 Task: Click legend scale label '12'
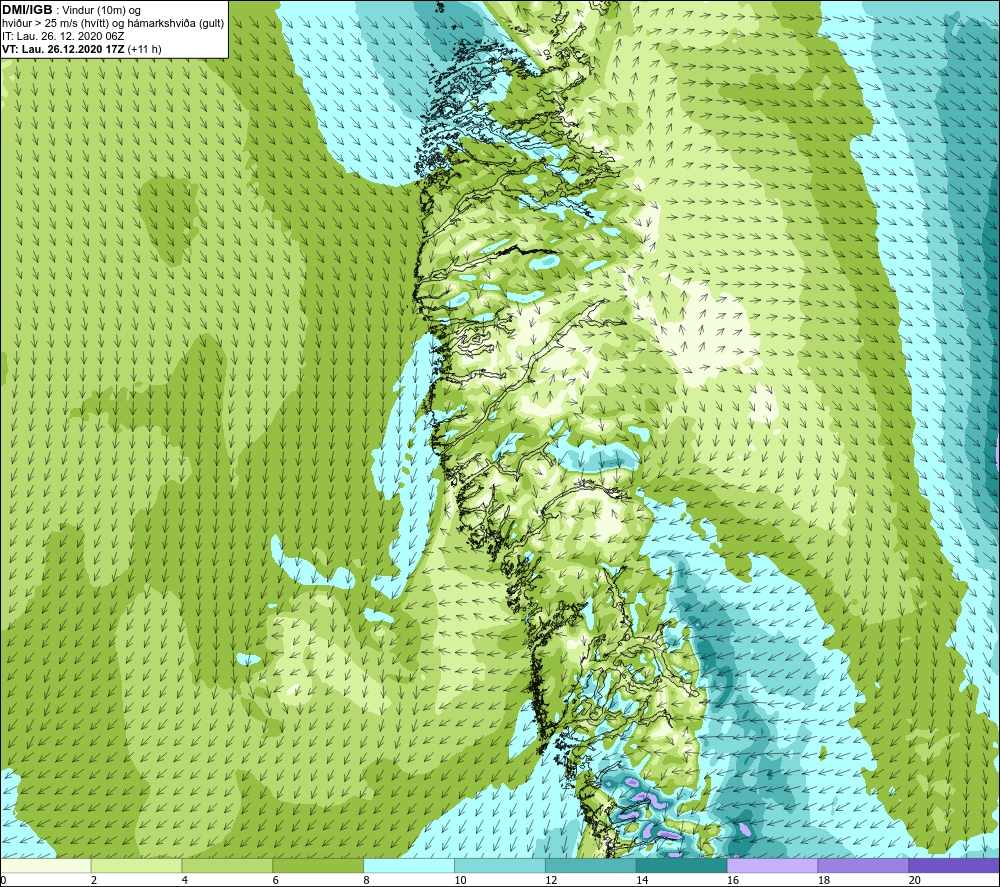click(551, 880)
